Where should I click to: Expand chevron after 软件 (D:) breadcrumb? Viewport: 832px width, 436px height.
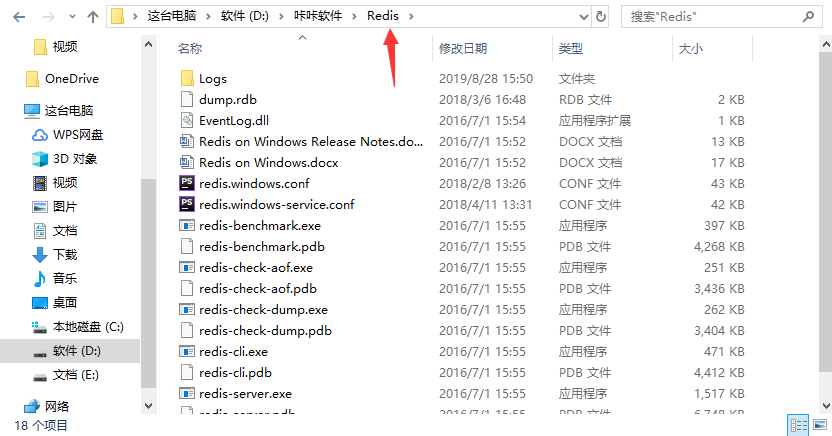pyautogui.click(x=281, y=16)
